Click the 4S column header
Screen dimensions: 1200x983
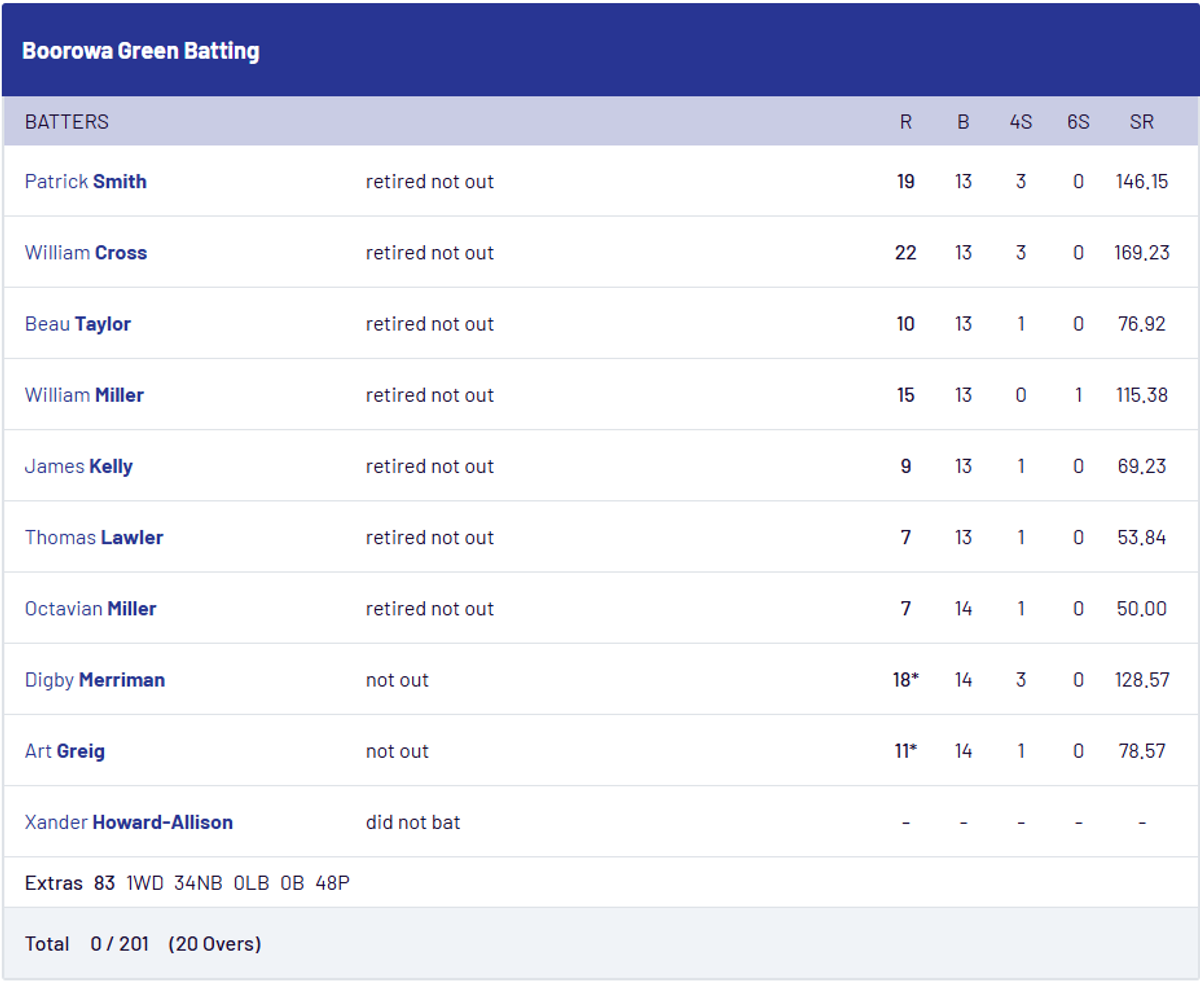pyautogui.click(x=1021, y=122)
